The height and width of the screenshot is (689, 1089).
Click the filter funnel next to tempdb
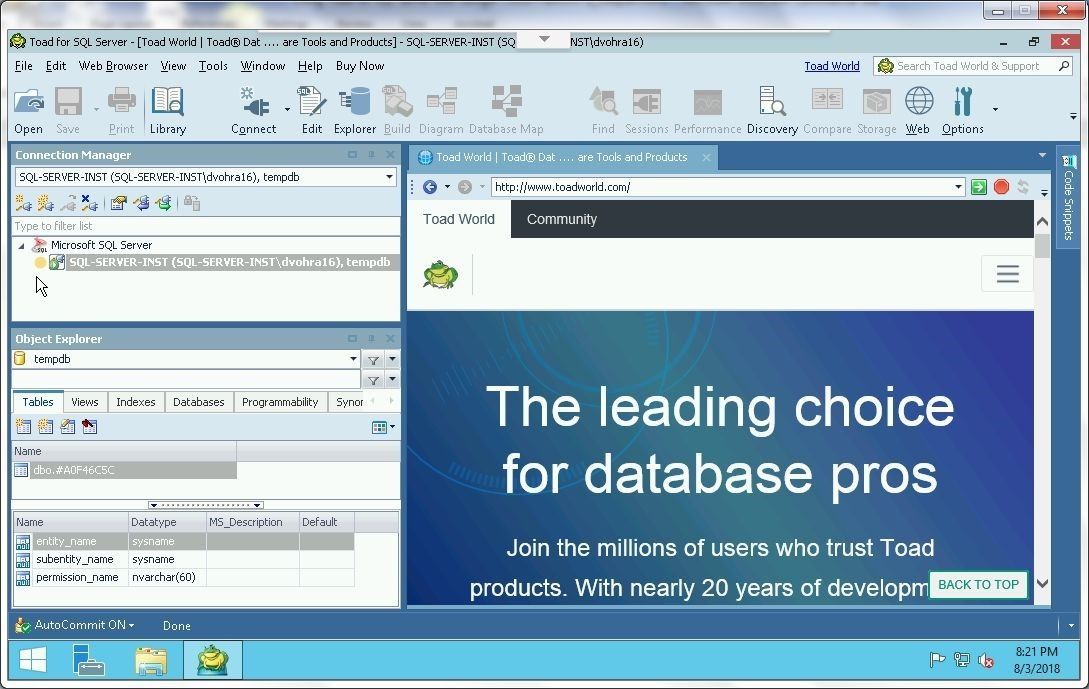(x=374, y=360)
